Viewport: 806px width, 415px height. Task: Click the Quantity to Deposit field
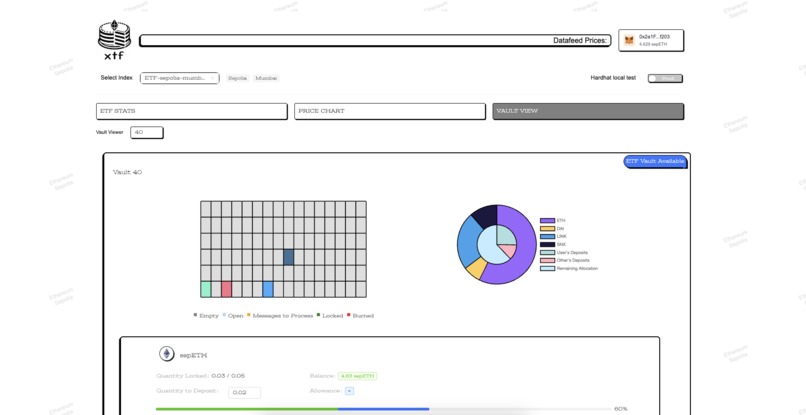tap(244, 392)
